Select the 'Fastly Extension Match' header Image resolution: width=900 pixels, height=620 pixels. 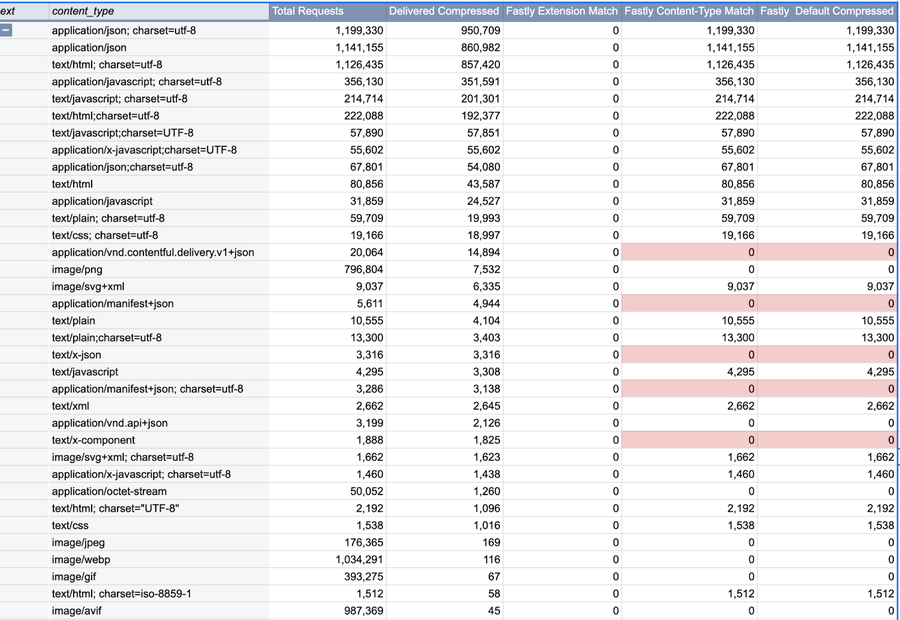click(x=562, y=11)
